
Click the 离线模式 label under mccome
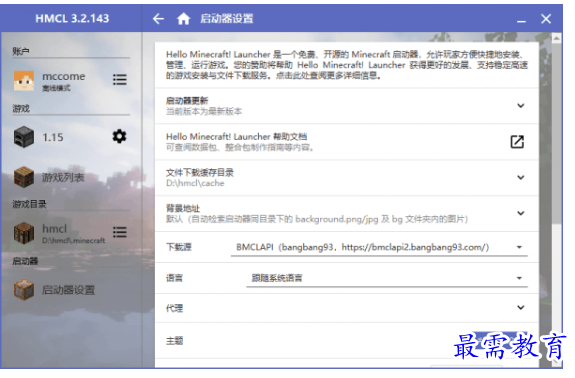click(x=56, y=88)
